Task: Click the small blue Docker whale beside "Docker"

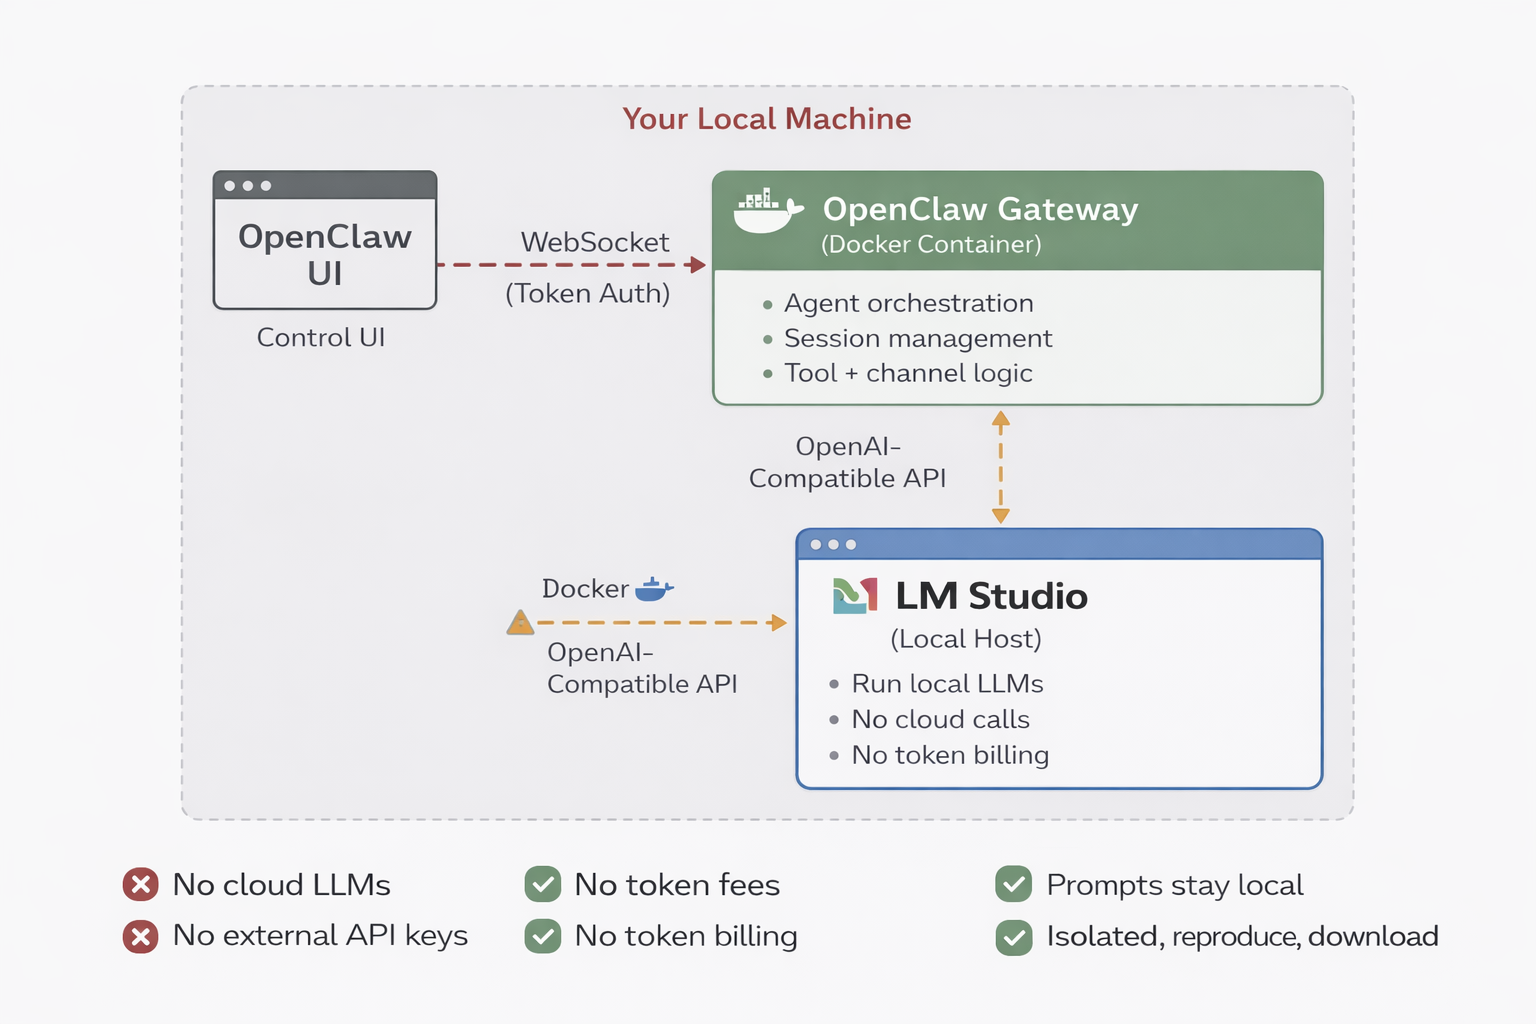Action: pyautogui.click(x=654, y=589)
